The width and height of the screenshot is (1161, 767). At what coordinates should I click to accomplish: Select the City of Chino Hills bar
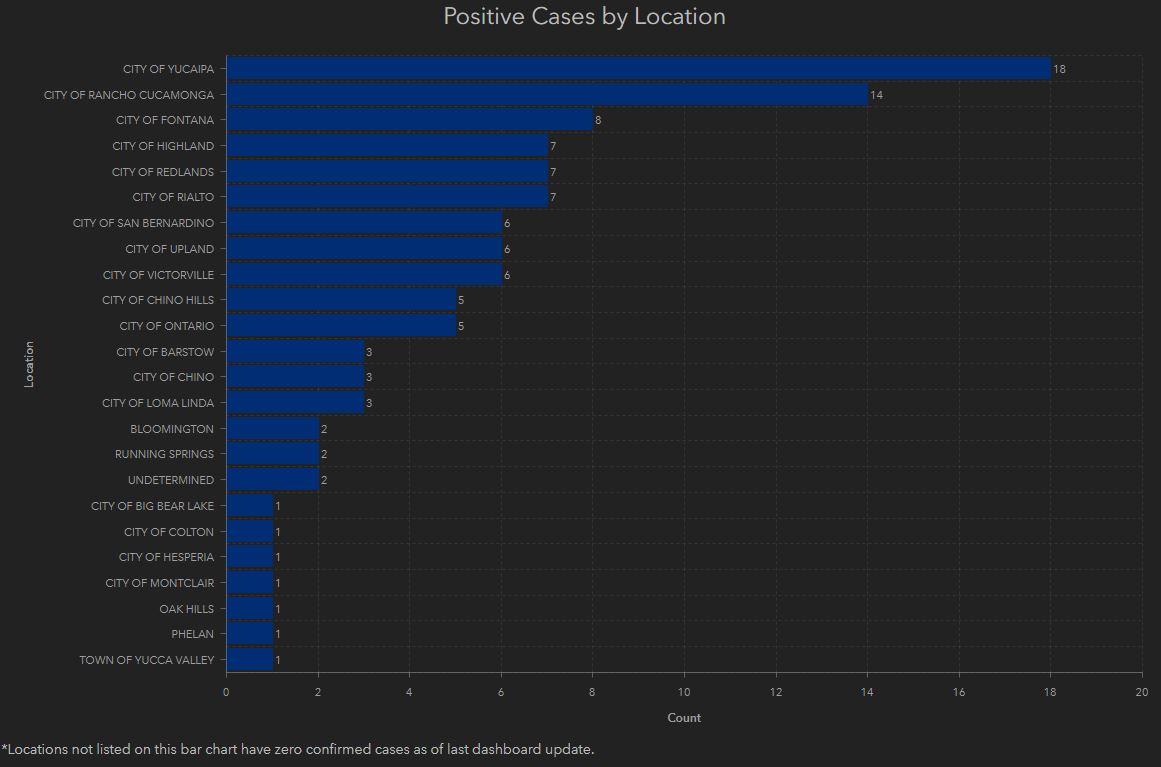341,300
